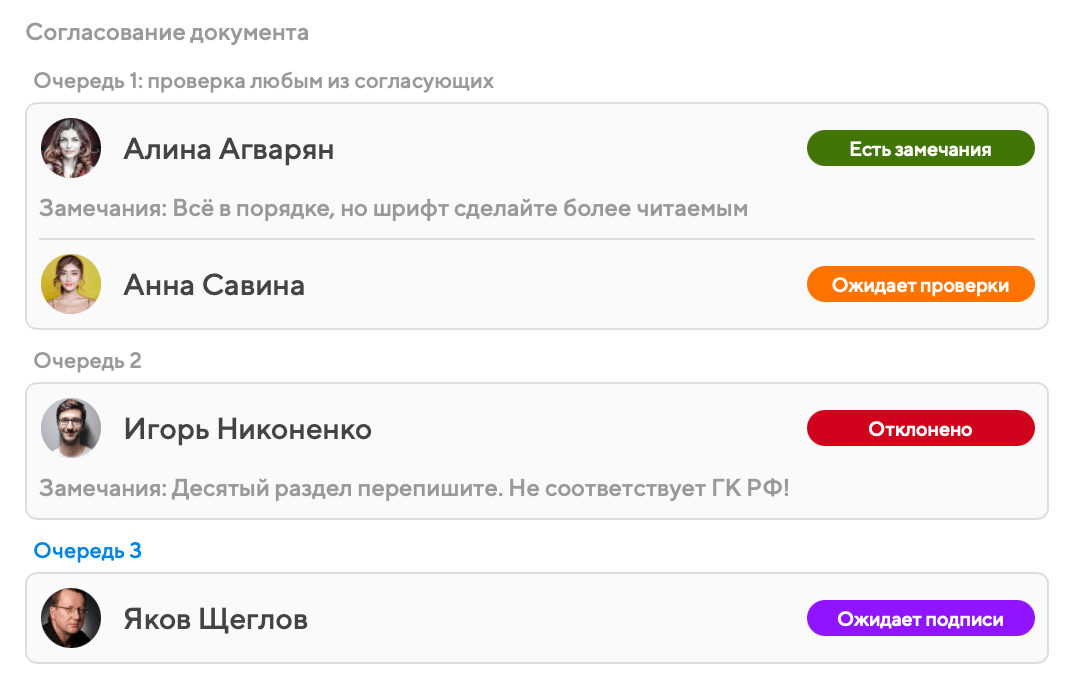
Task: Click Алина Агварян's avatar photo
Action: [71, 149]
